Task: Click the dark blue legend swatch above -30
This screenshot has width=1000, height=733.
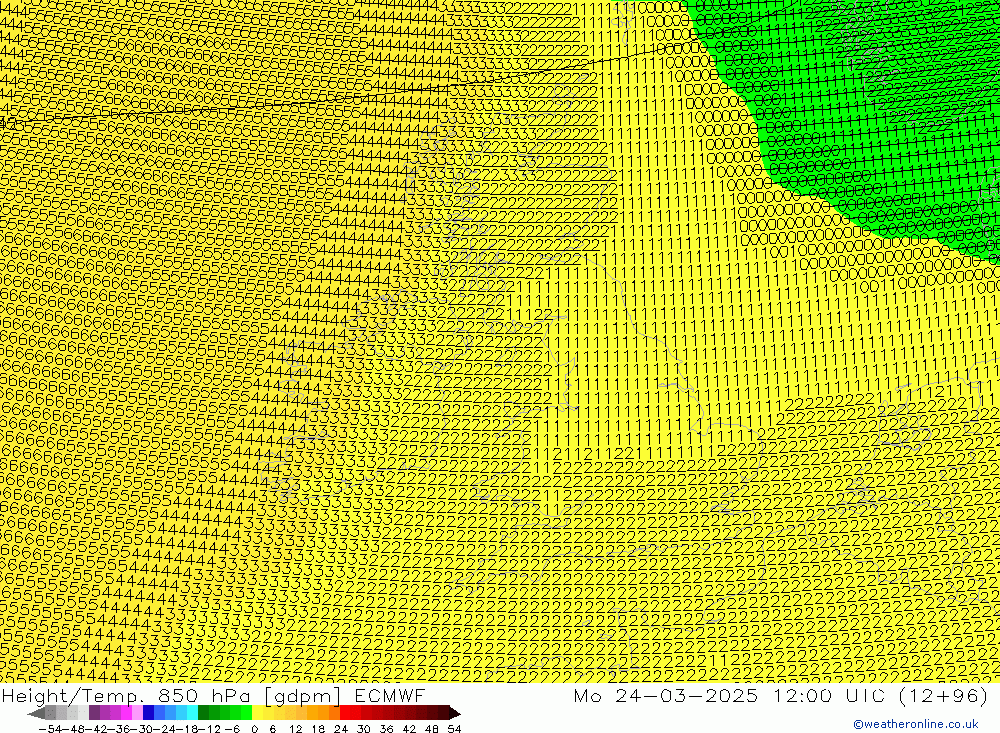Action: click(148, 713)
